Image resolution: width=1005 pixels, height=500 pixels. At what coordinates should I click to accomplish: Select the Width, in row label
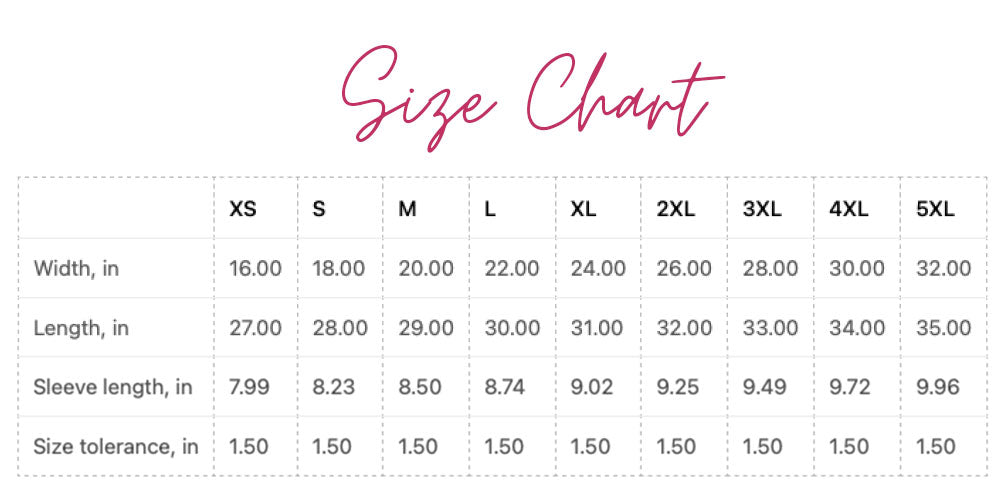76,268
